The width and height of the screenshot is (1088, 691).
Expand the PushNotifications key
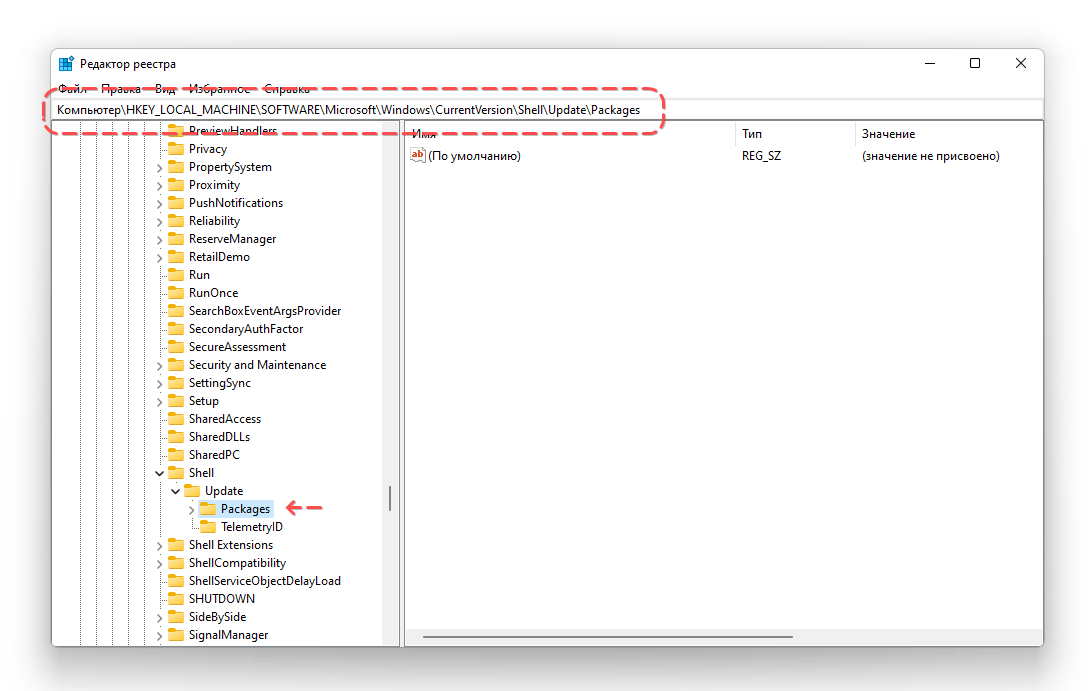point(160,204)
